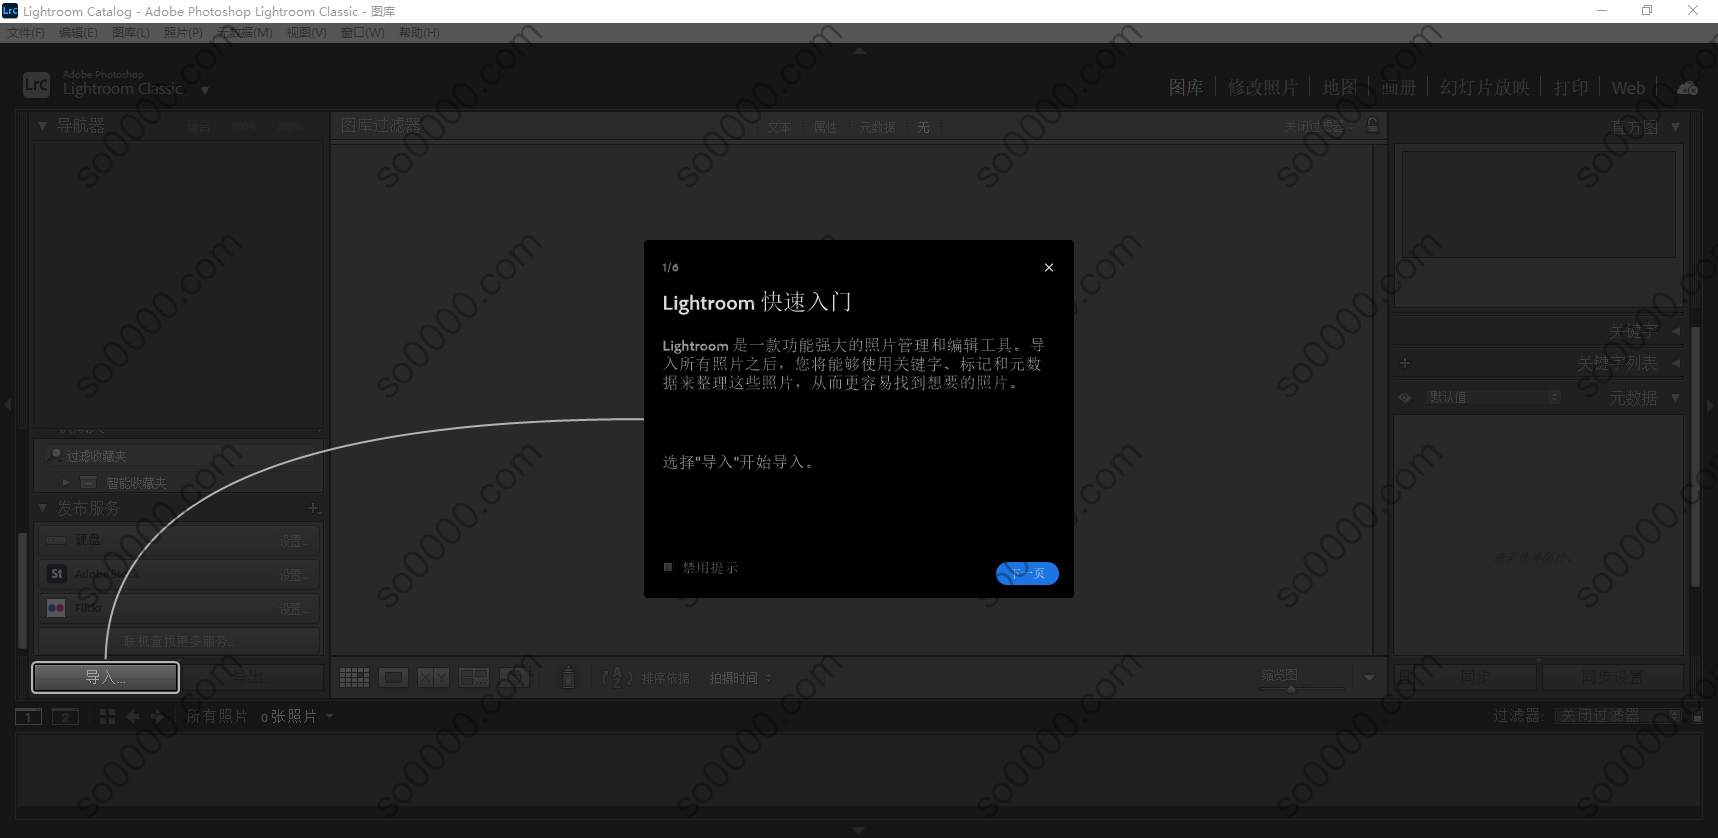This screenshot has width=1718, height=838.
Task: Select 属性 in Library Filter bar
Action: click(x=825, y=127)
